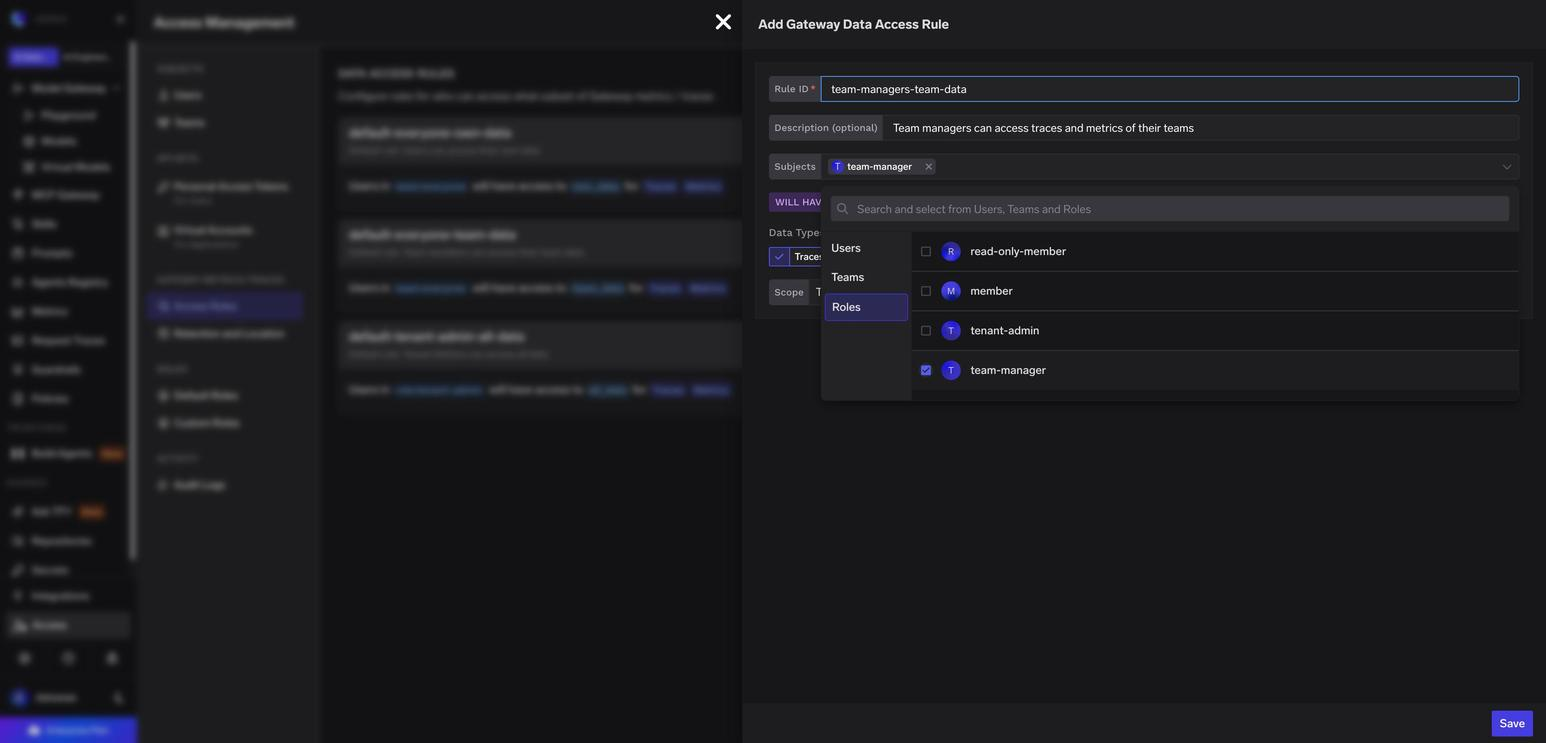The height and width of the screenshot is (743, 1546).
Task: Click into the Description text field
Action: click(1200, 128)
